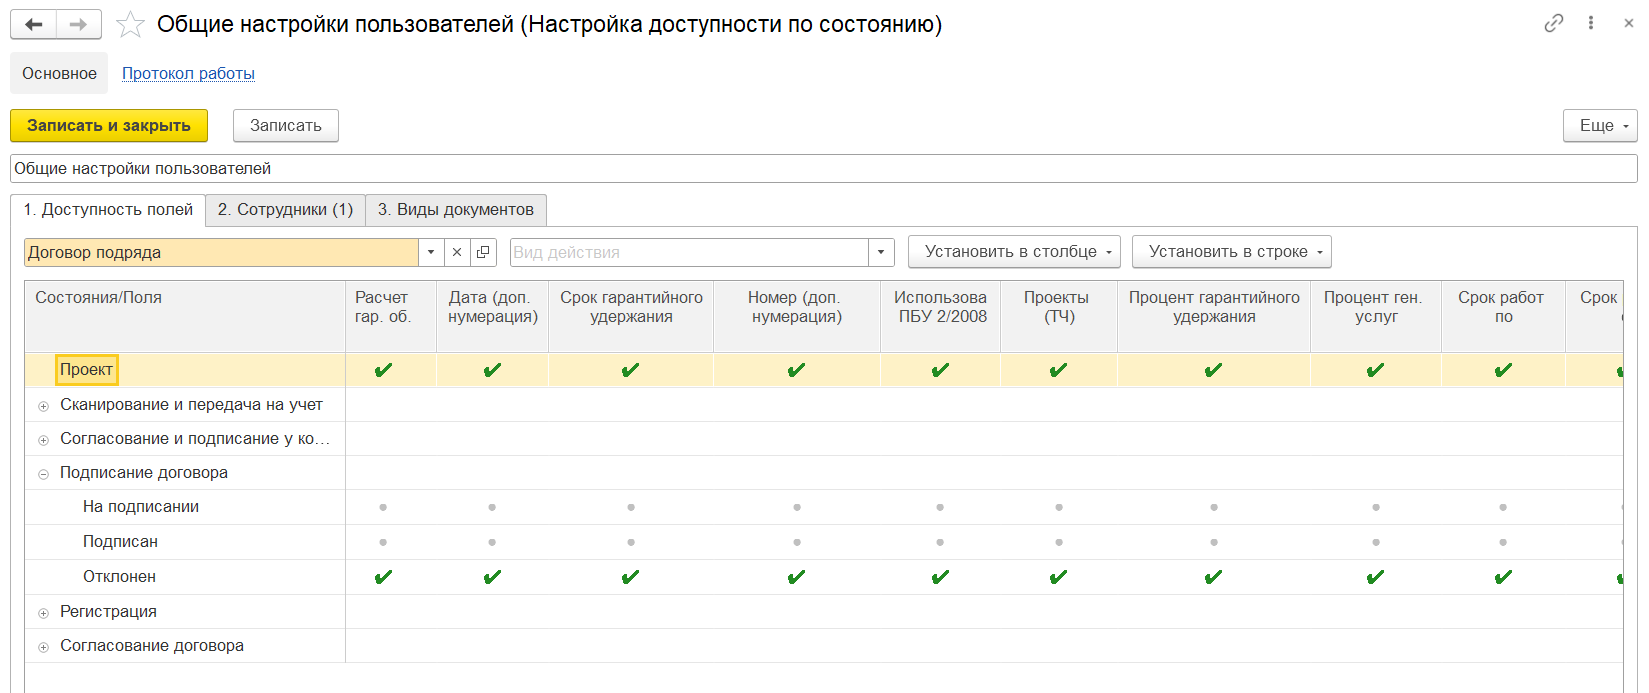This screenshot has width=1649, height=693.
Task: Focus the Вид действия input field
Action: click(x=688, y=252)
